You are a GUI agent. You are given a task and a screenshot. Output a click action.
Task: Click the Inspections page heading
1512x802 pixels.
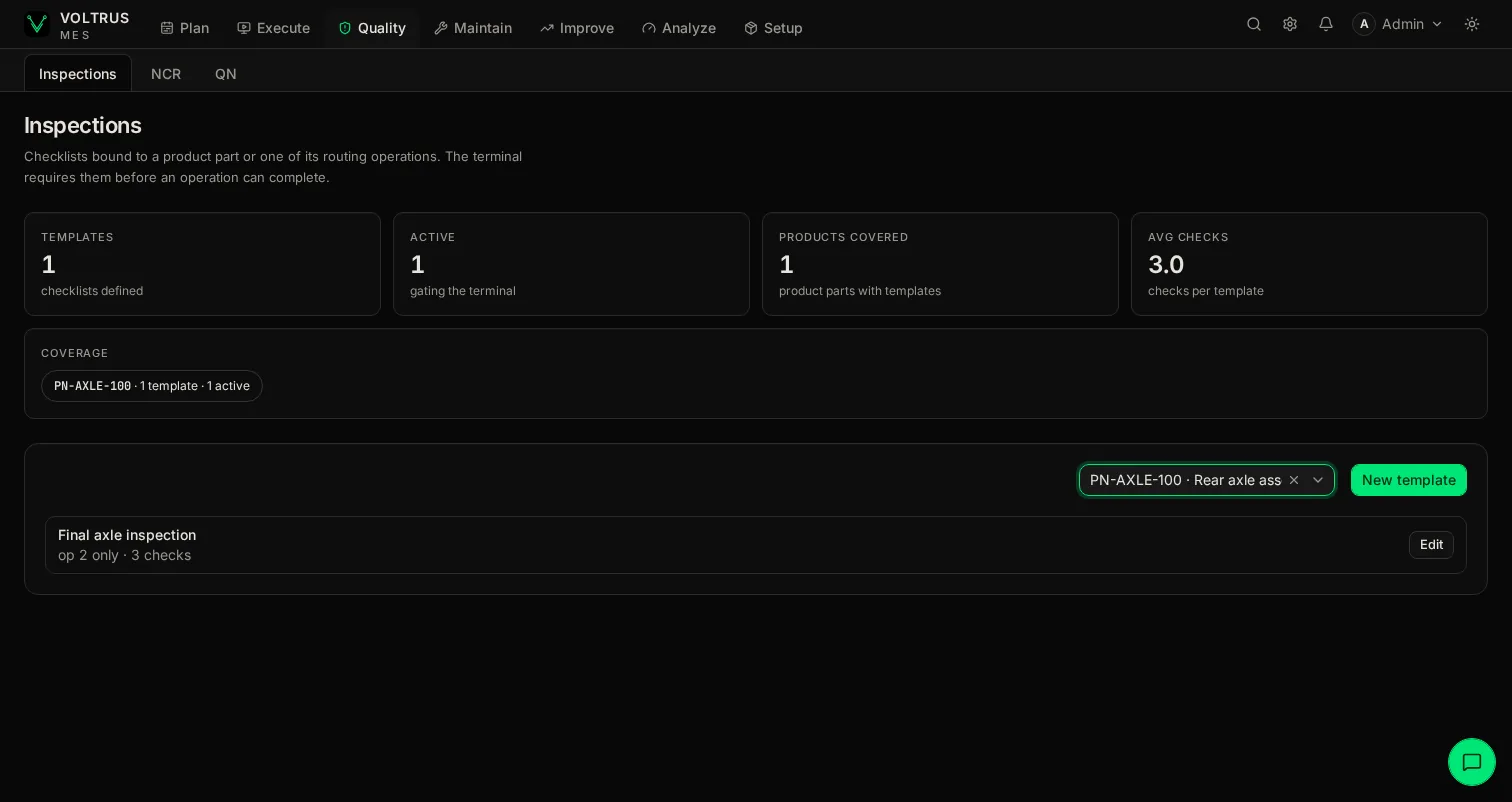click(83, 125)
